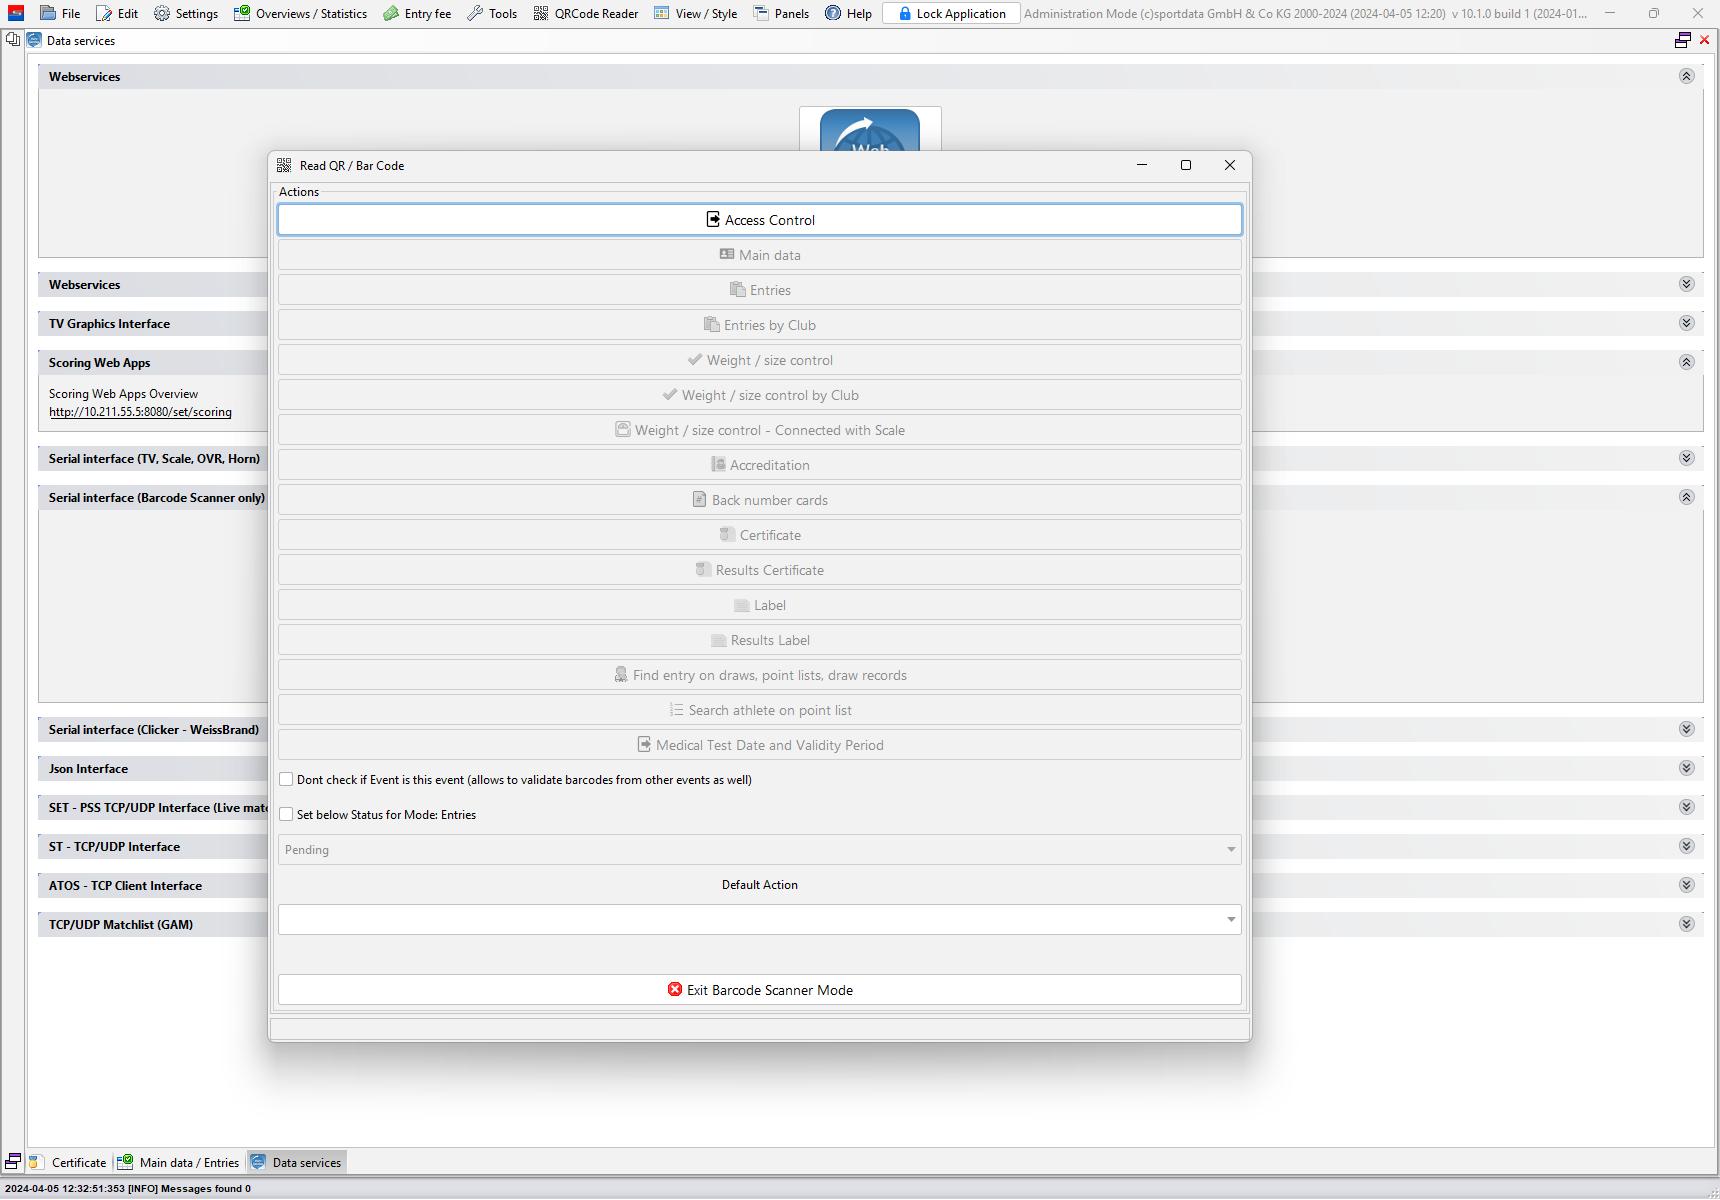Click the red Exit Barcode Scanner icon
The image size is (1720, 1200).
click(675, 989)
